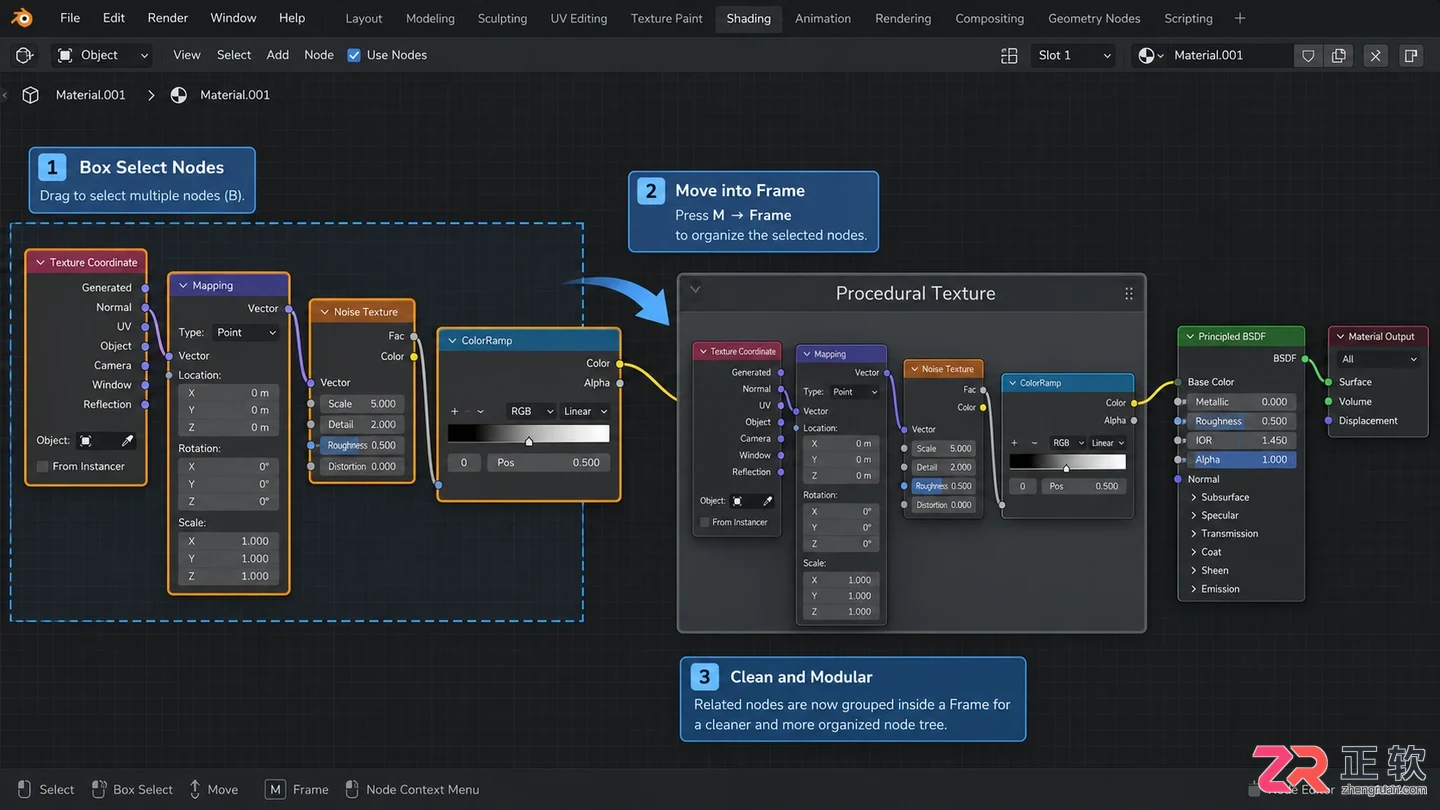Click the fake user shield icon
Image resolution: width=1440 pixels, height=810 pixels.
tap(1308, 55)
